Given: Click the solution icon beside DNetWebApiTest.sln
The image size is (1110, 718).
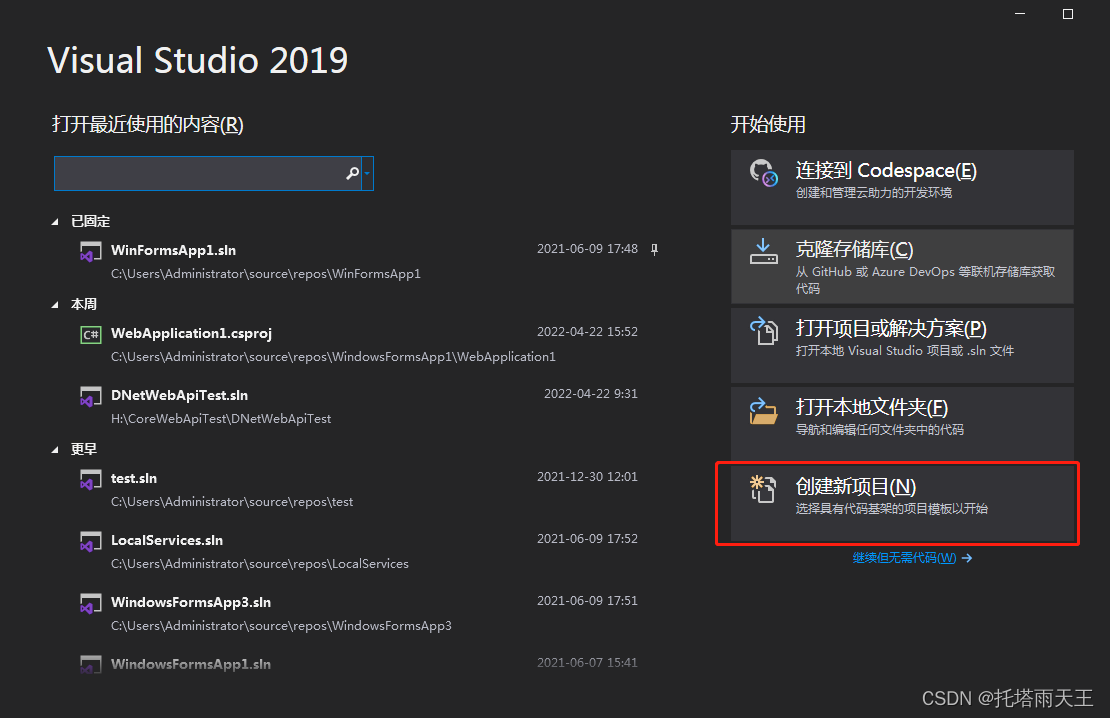Looking at the screenshot, I should click(90, 397).
